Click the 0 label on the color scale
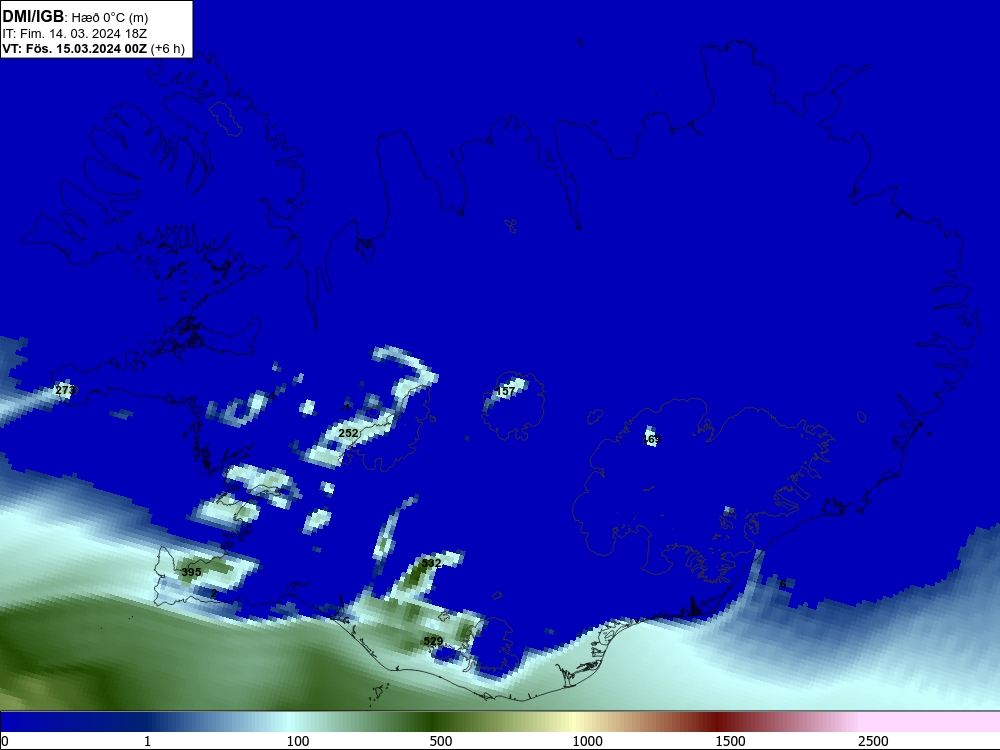Screen dimensions: 1000x750 [5, 741]
